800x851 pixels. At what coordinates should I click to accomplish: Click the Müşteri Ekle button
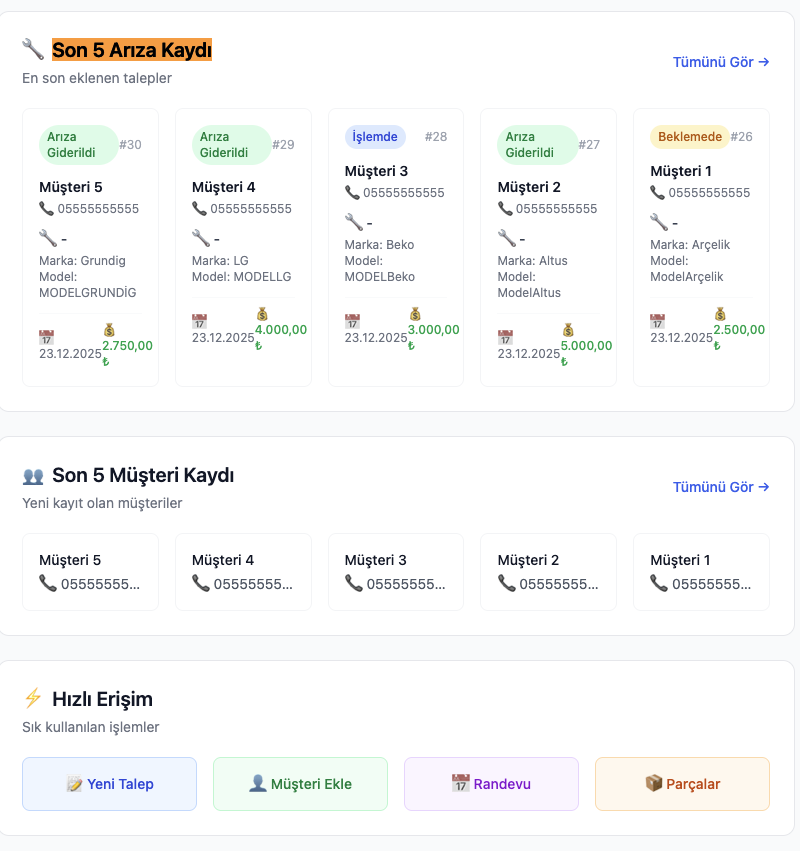(x=300, y=784)
